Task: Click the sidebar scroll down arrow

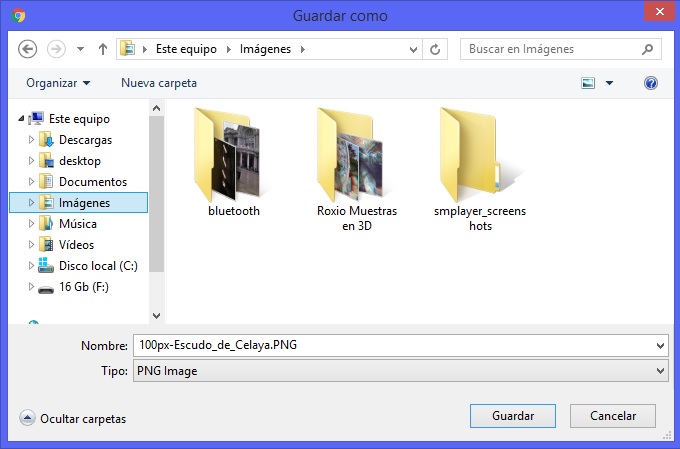Action: coord(156,315)
